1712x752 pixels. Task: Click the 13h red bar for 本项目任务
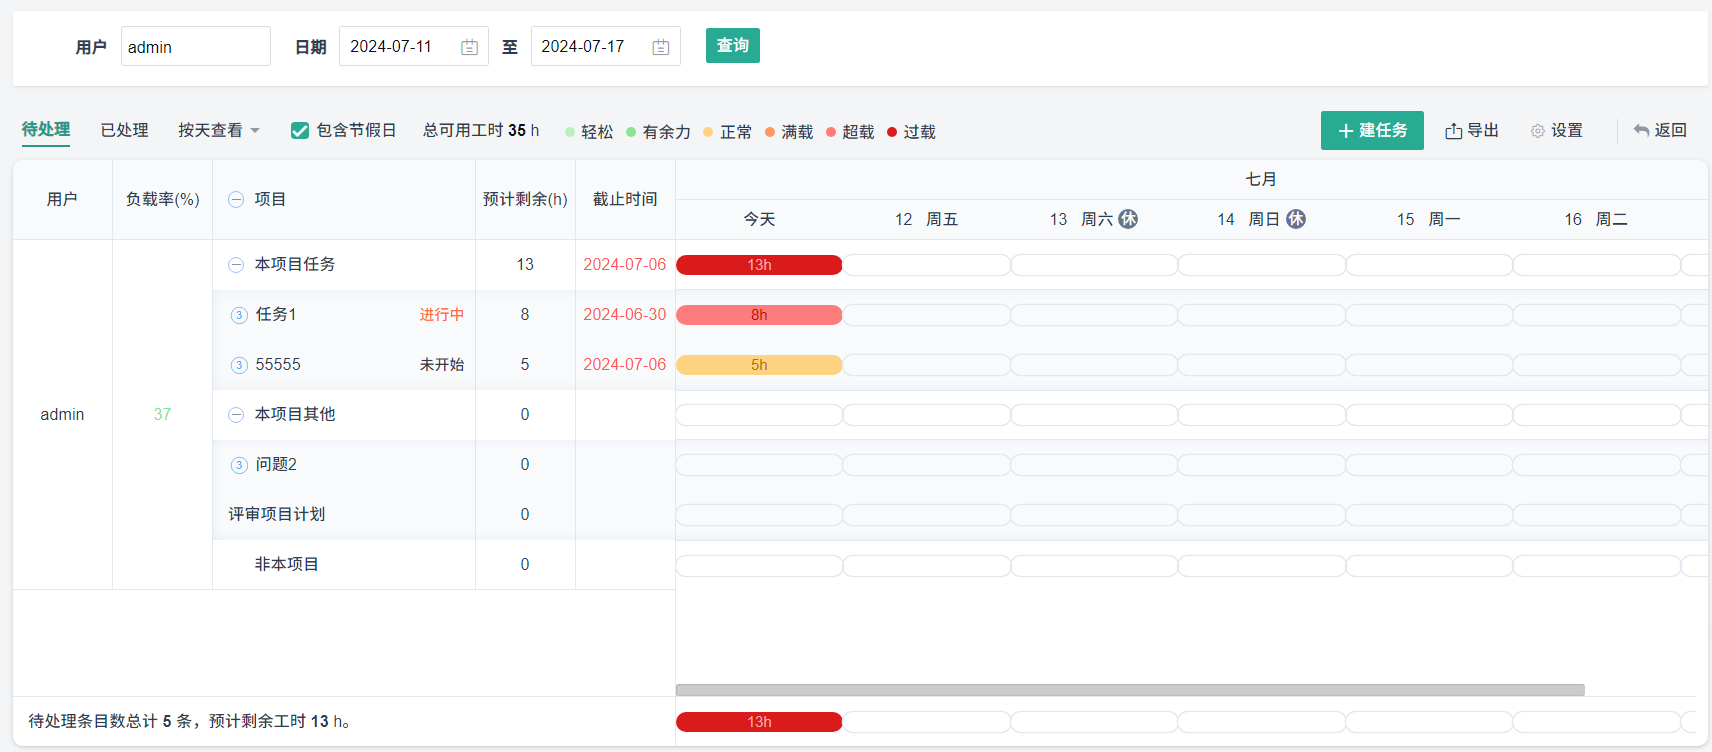[x=759, y=265]
